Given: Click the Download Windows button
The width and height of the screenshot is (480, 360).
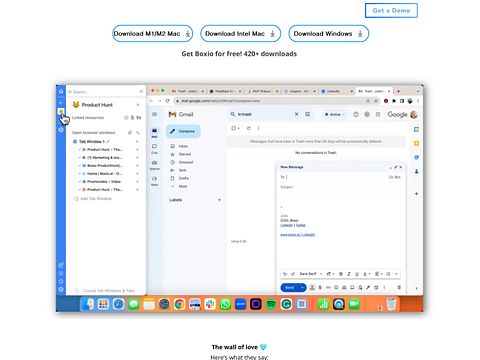Looking at the screenshot, I should click(328, 34).
